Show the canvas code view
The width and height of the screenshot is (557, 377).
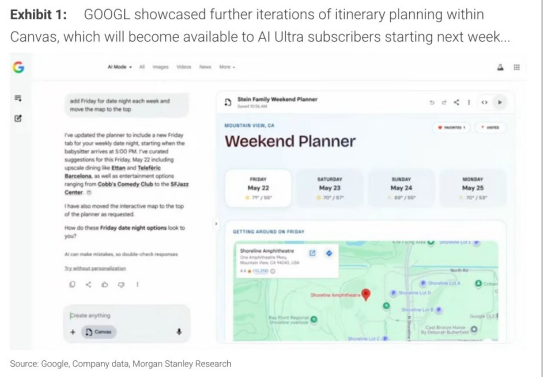485,102
